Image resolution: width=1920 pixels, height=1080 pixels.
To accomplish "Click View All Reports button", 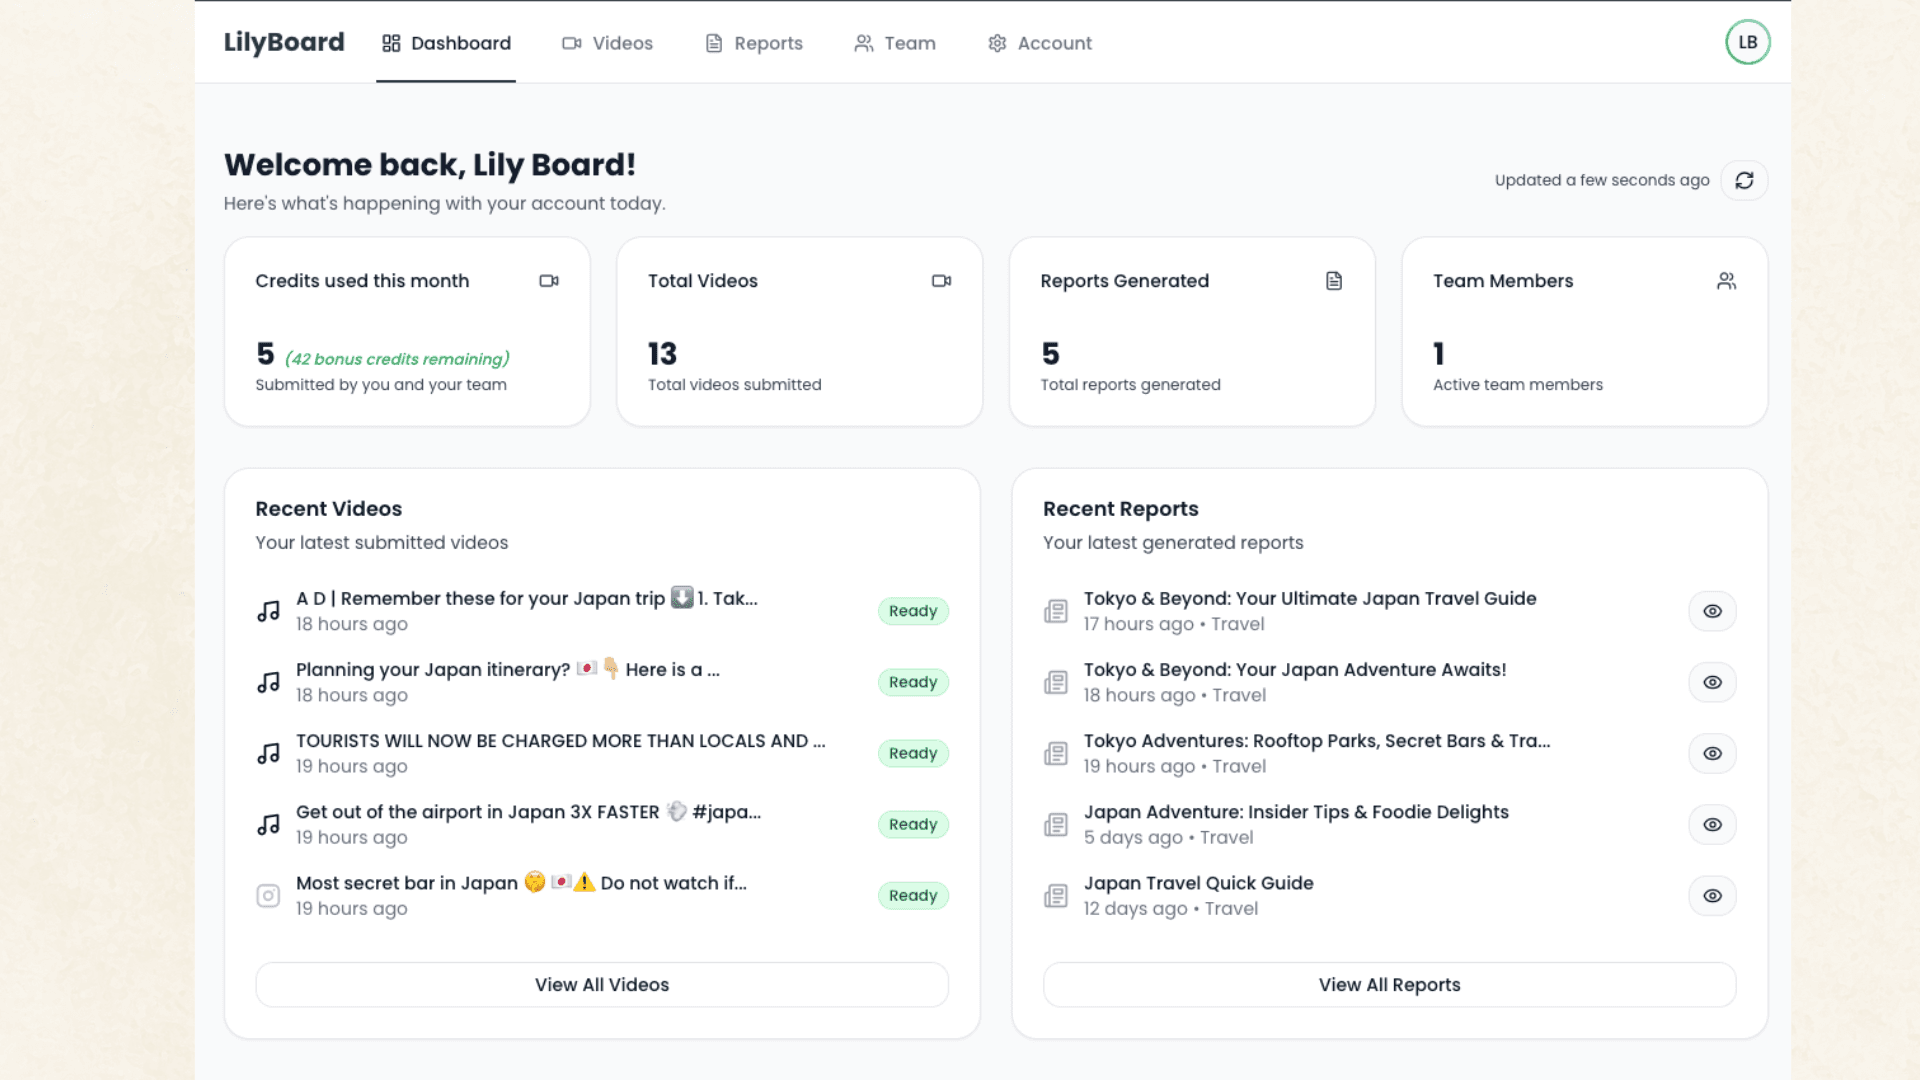I will [1389, 984].
